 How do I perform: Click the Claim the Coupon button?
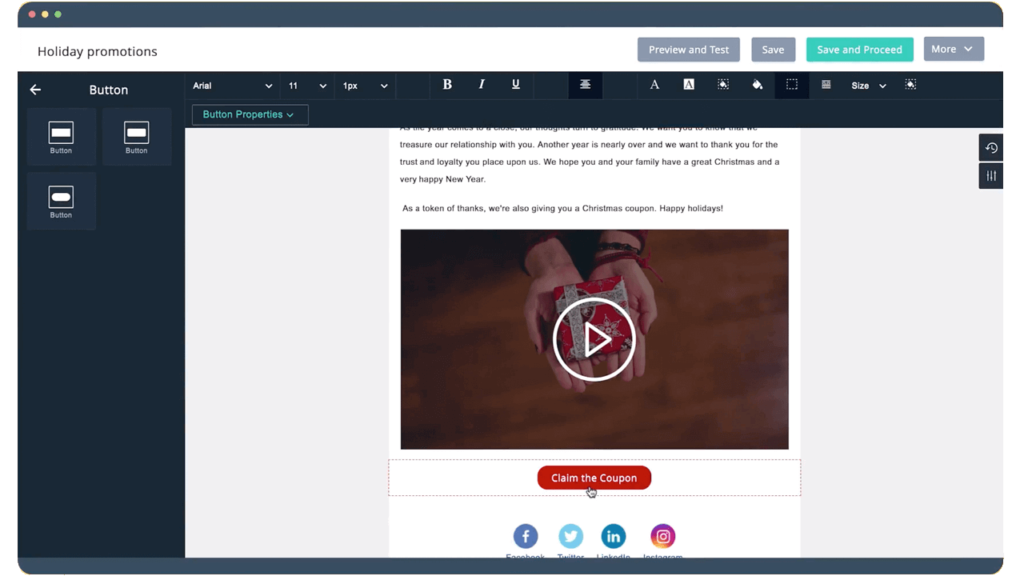coord(594,478)
